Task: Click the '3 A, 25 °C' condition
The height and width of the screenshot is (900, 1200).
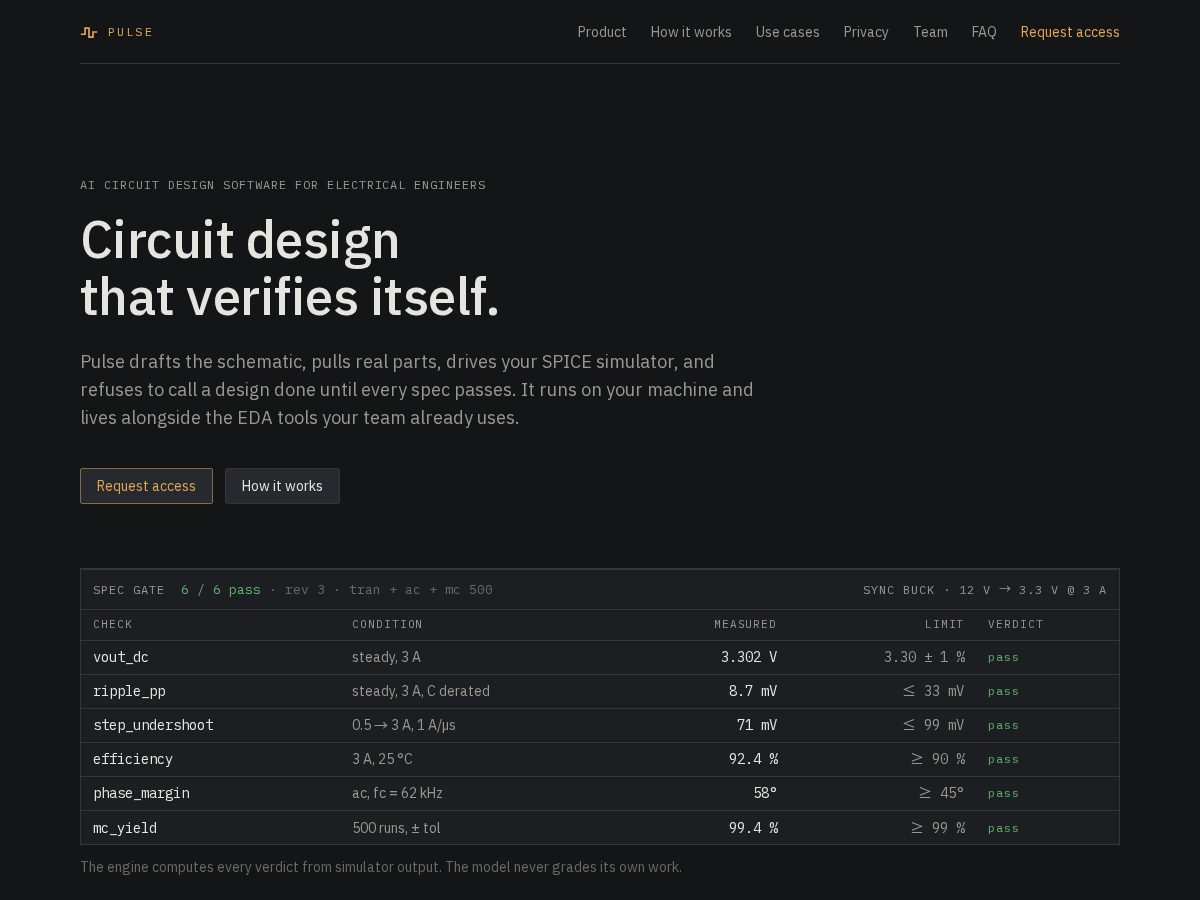Action: pos(382,759)
